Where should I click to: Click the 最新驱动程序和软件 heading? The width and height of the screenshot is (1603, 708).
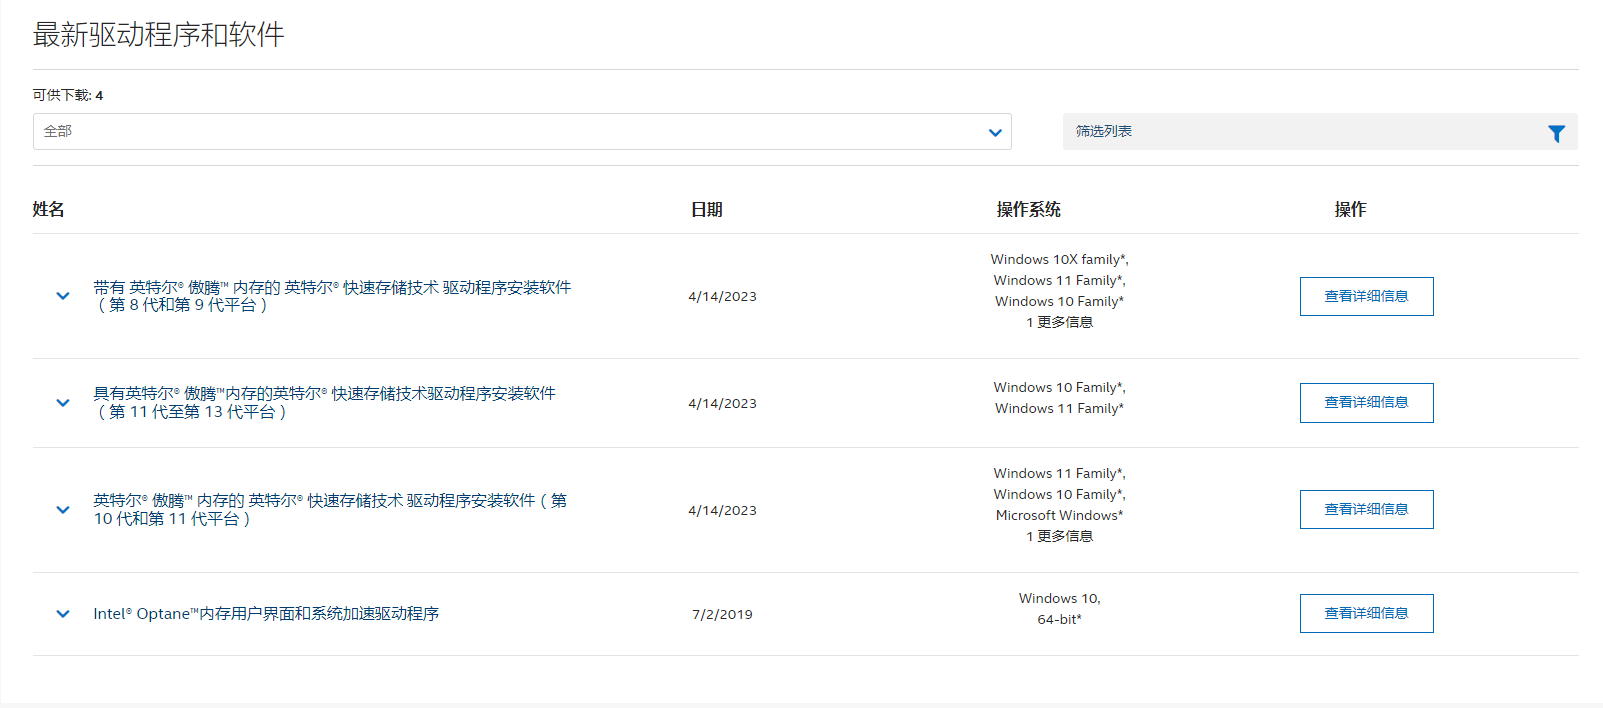coord(158,35)
